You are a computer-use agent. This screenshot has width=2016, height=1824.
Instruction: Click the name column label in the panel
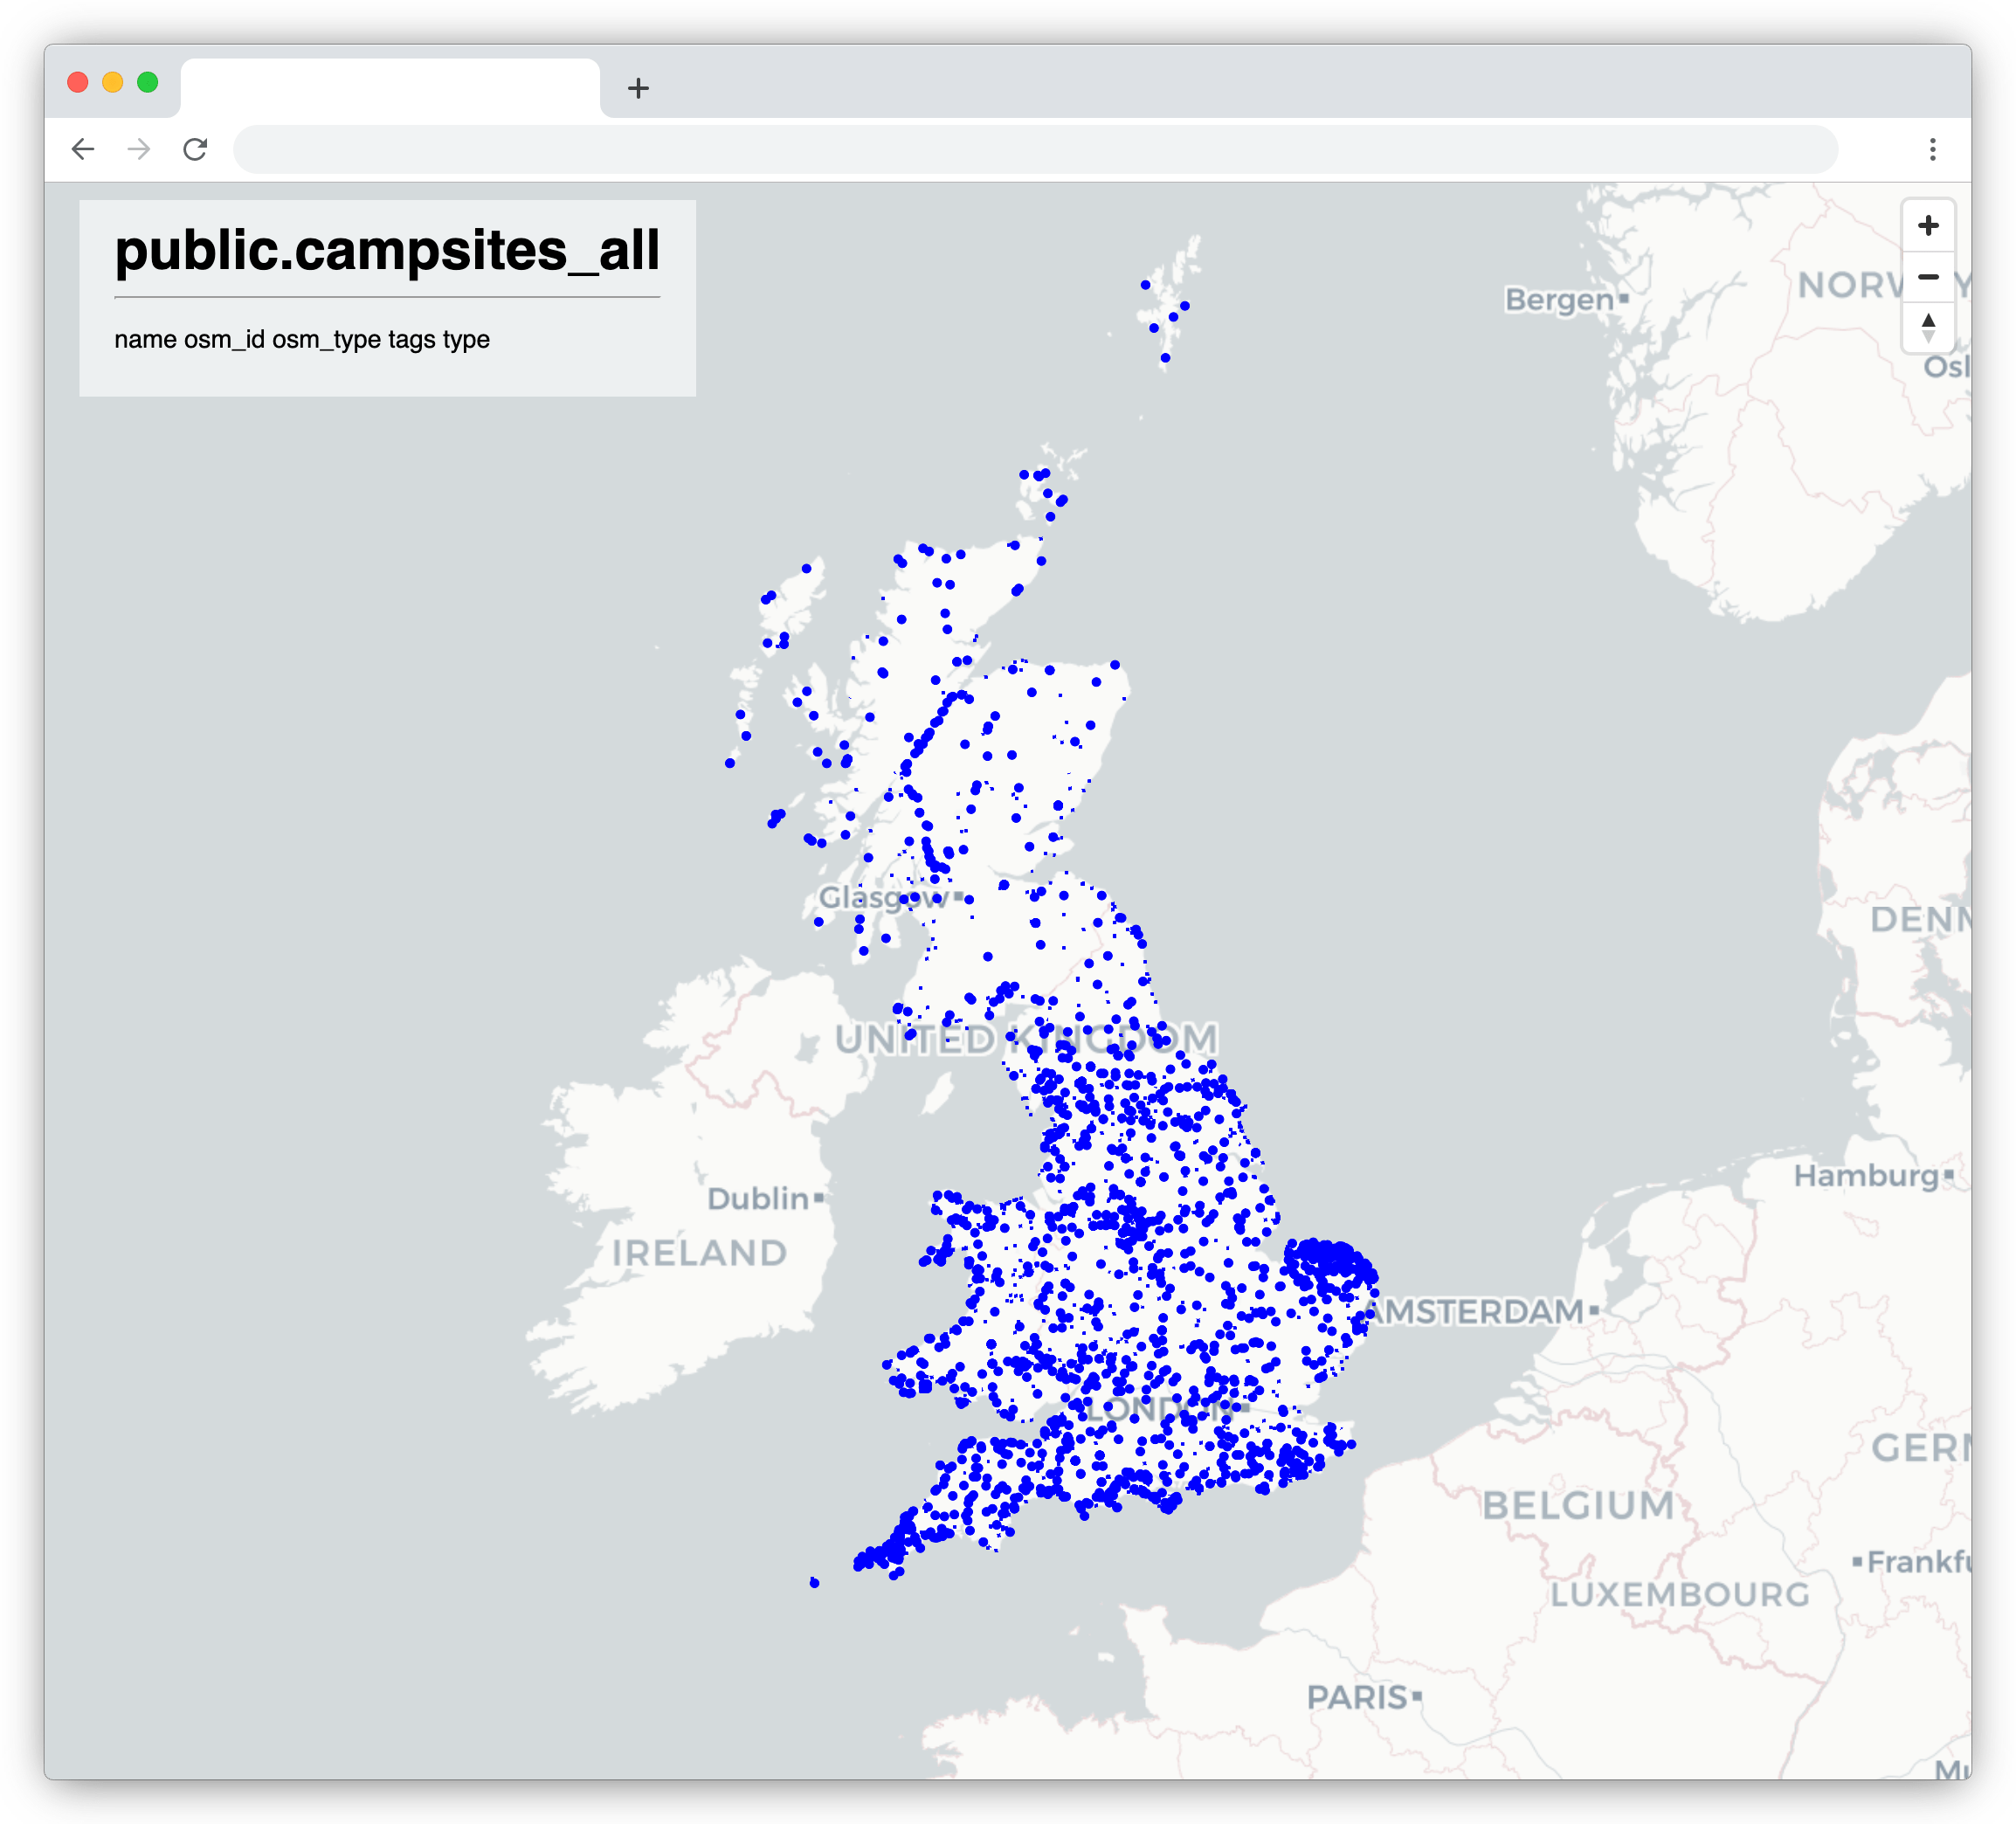(146, 340)
